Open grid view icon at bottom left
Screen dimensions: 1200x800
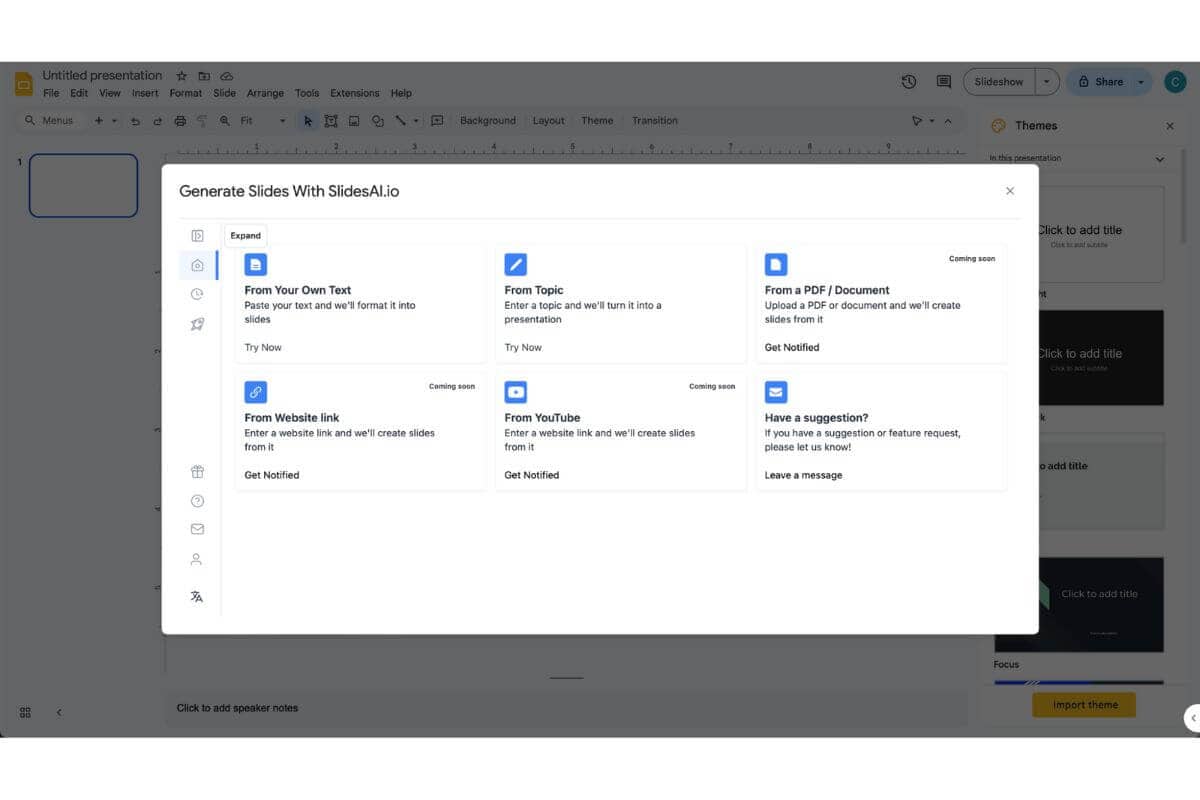coord(25,712)
